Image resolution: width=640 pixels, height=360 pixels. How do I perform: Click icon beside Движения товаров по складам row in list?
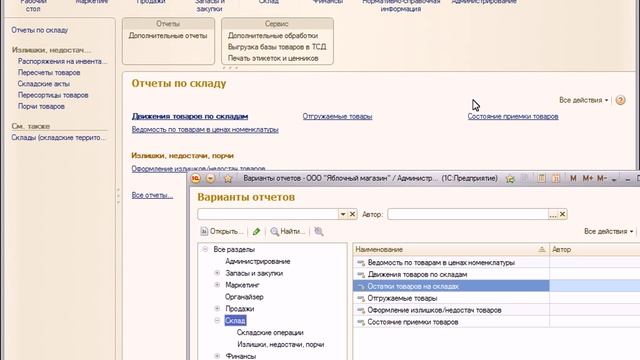coord(361,275)
